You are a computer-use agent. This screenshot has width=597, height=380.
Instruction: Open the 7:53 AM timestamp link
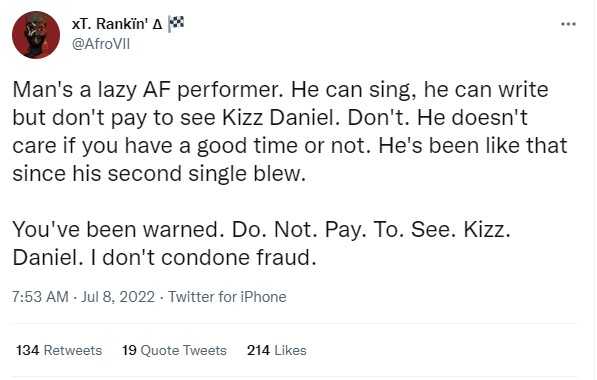(x=40, y=297)
